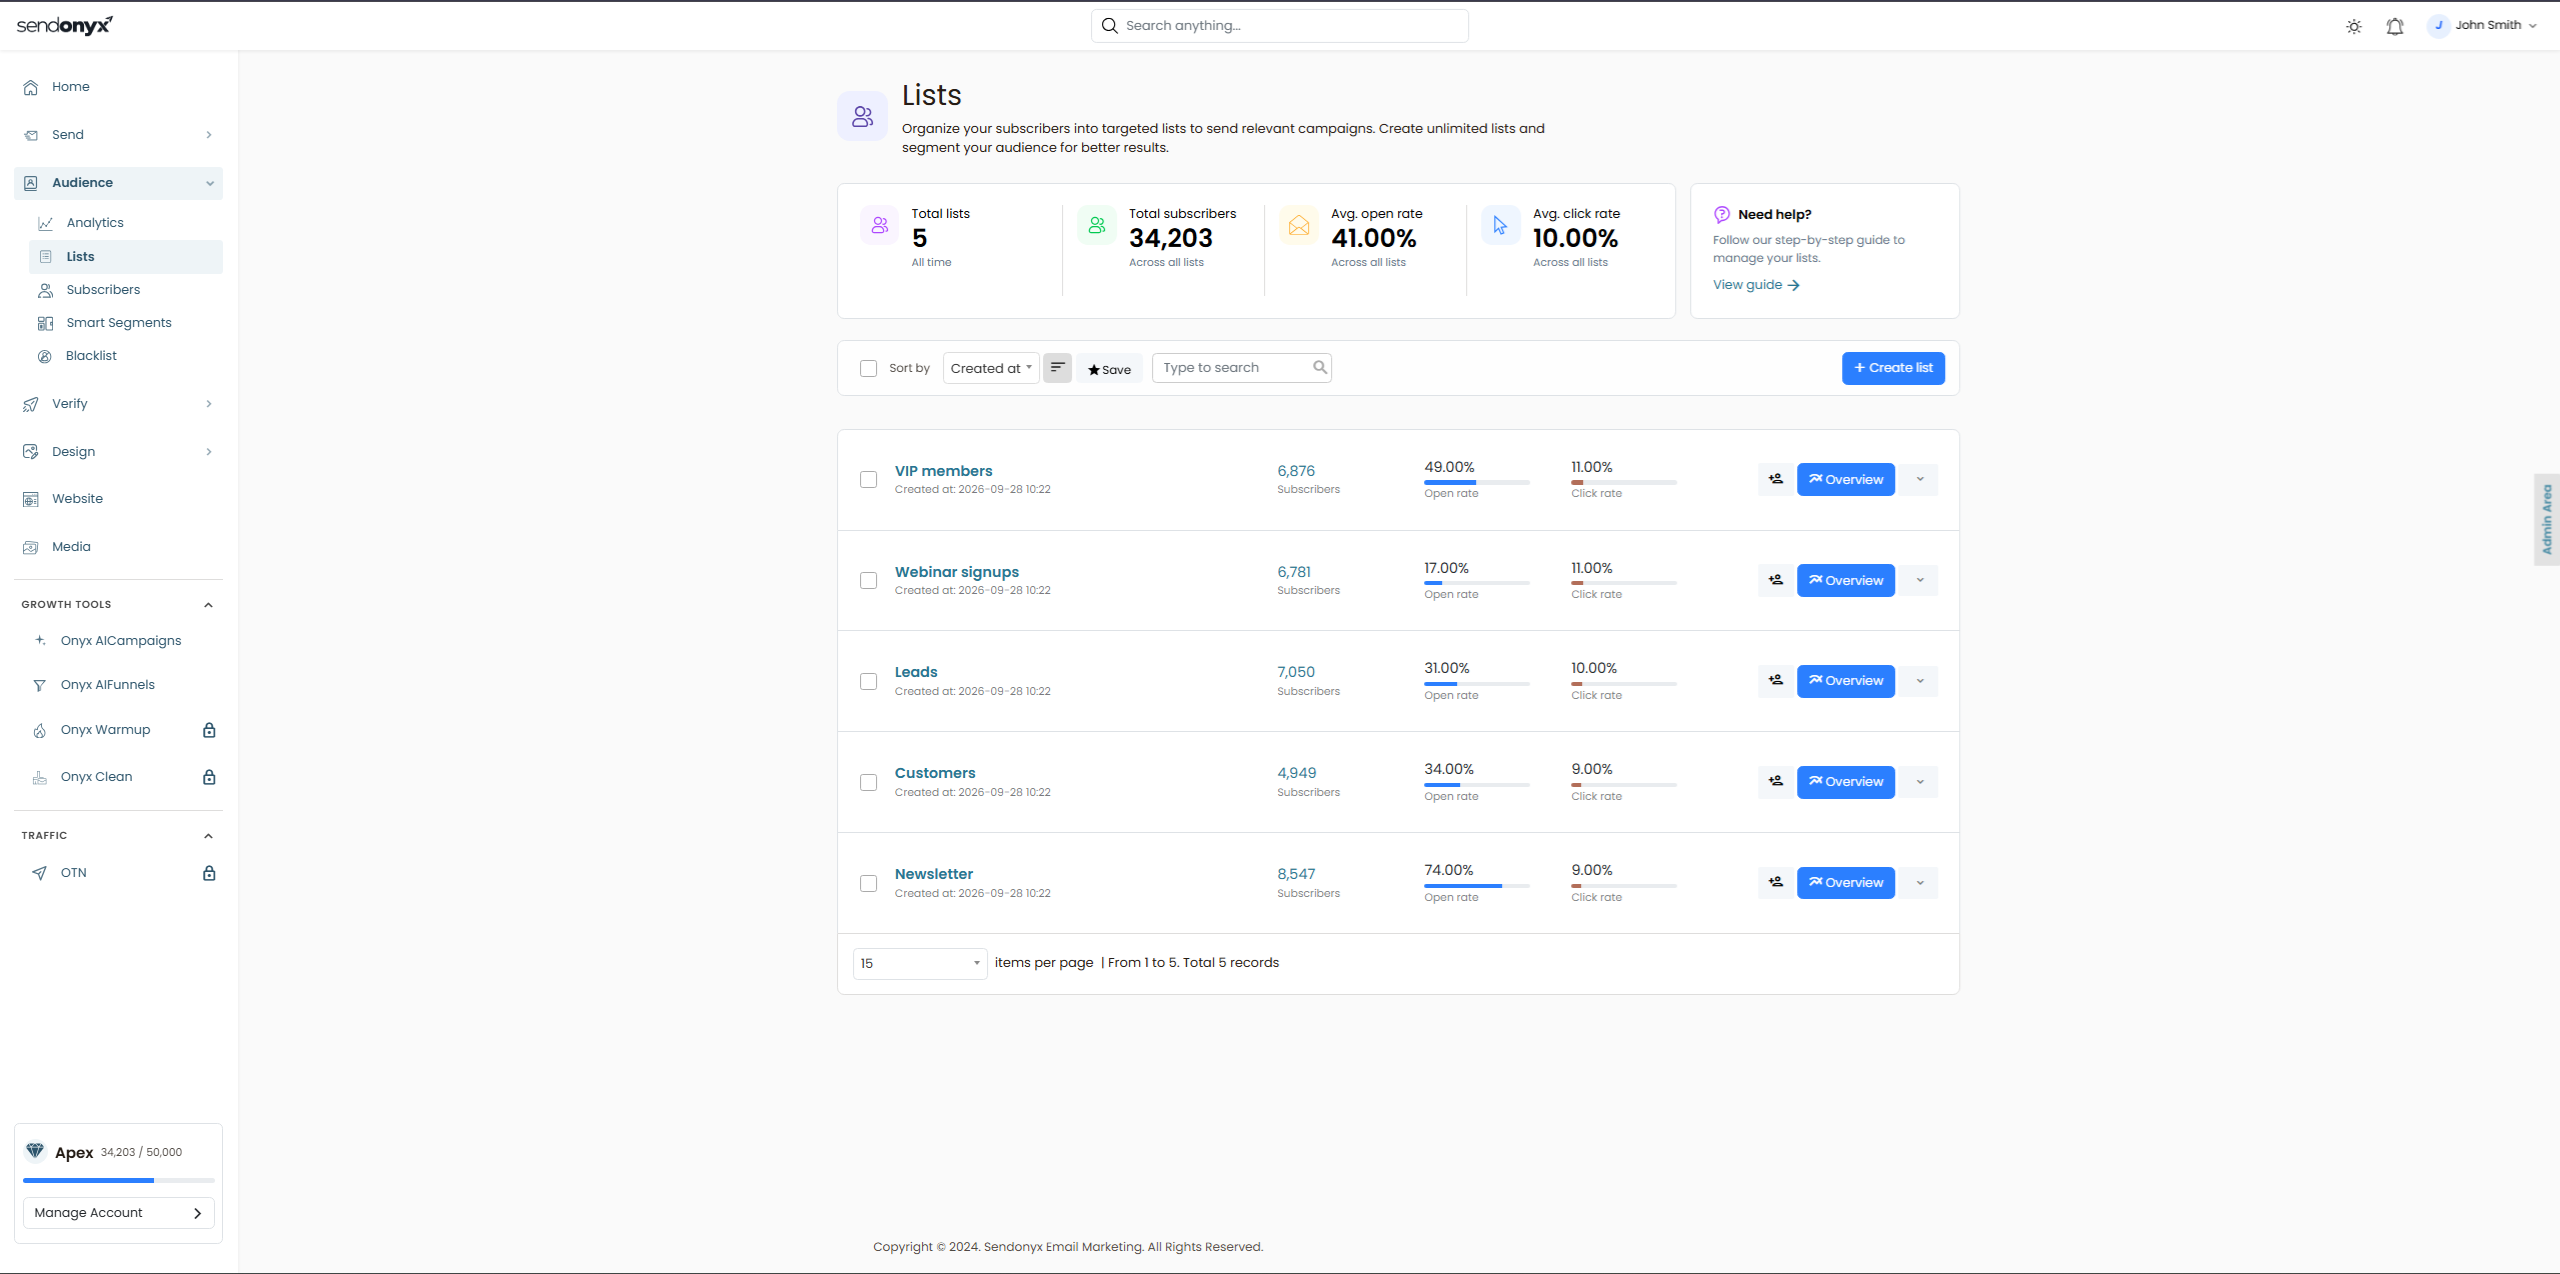Image resolution: width=2560 pixels, height=1274 pixels.
Task: Open the Created at sort dropdown
Action: tap(991, 368)
